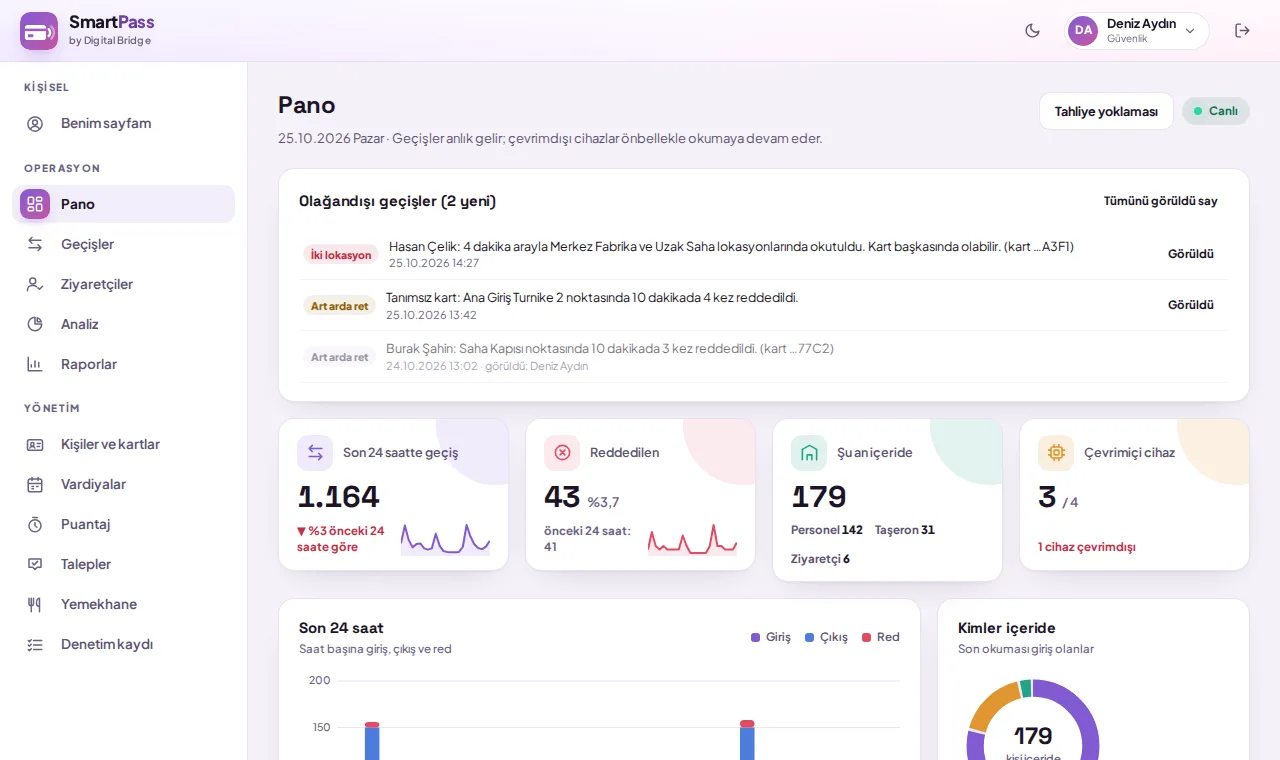Click the Pano grid icon in sidebar
1280x760 pixels.
[x=35, y=204]
